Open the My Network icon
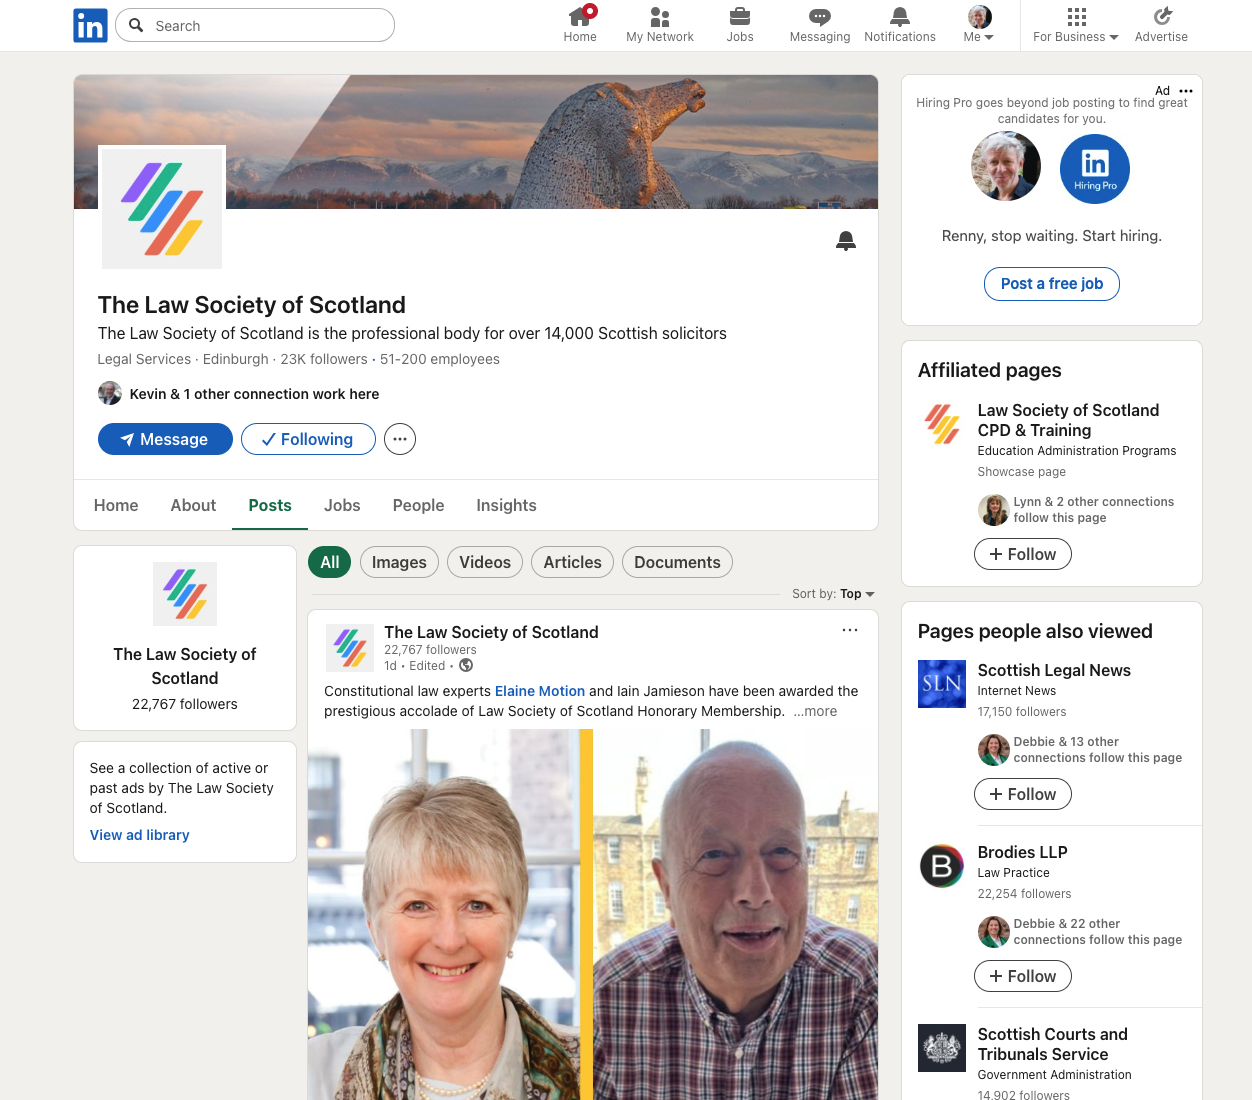 pyautogui.click(x=660, y=25)
